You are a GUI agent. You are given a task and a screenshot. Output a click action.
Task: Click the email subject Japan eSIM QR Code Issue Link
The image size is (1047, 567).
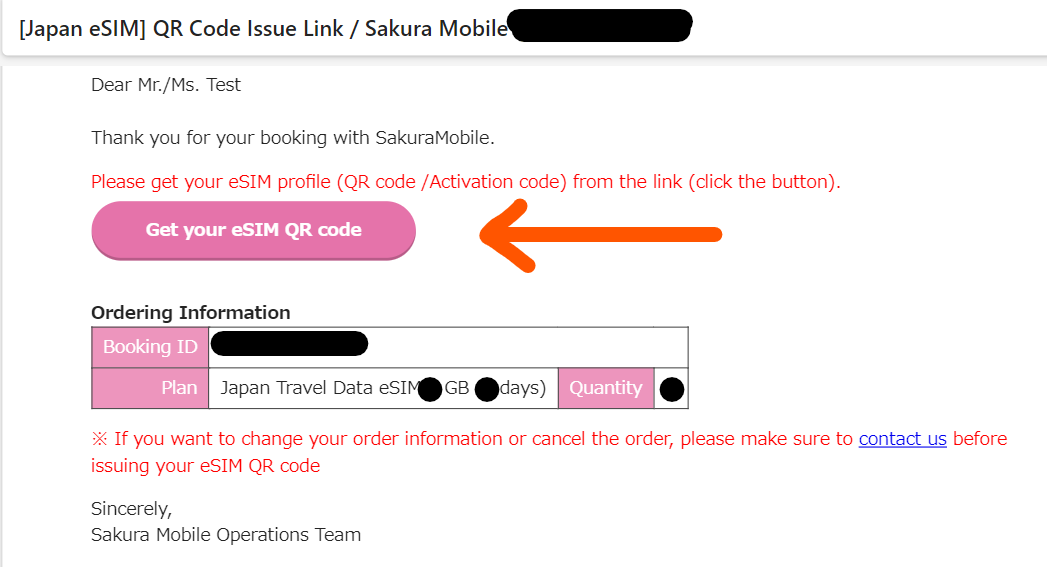[263, 29]
